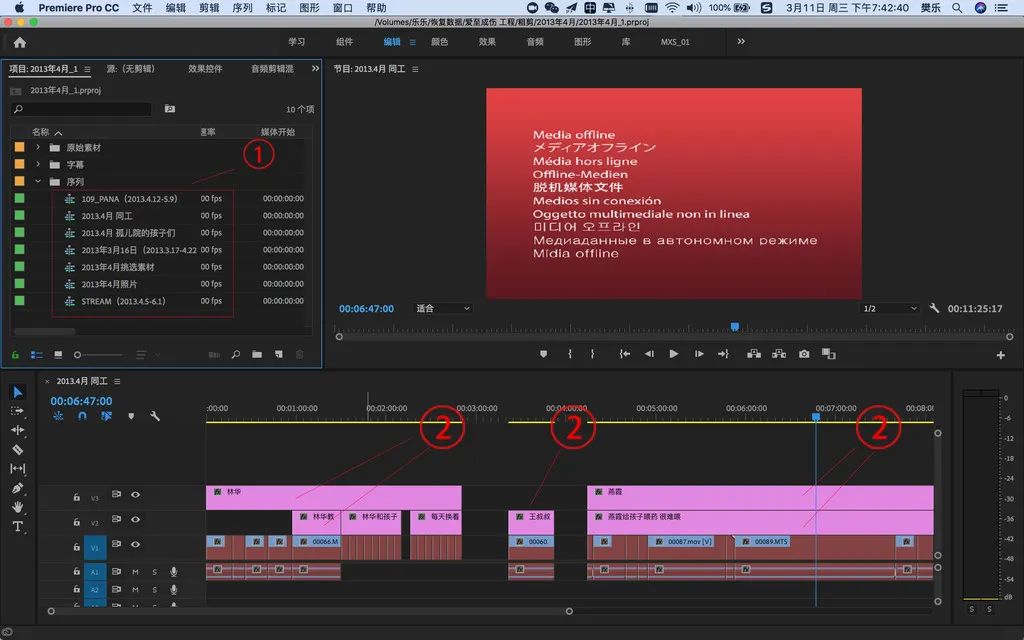Expand the 原始素材 bin
The height and width of the screenshot is (640, 1024).
click(38, 148)
